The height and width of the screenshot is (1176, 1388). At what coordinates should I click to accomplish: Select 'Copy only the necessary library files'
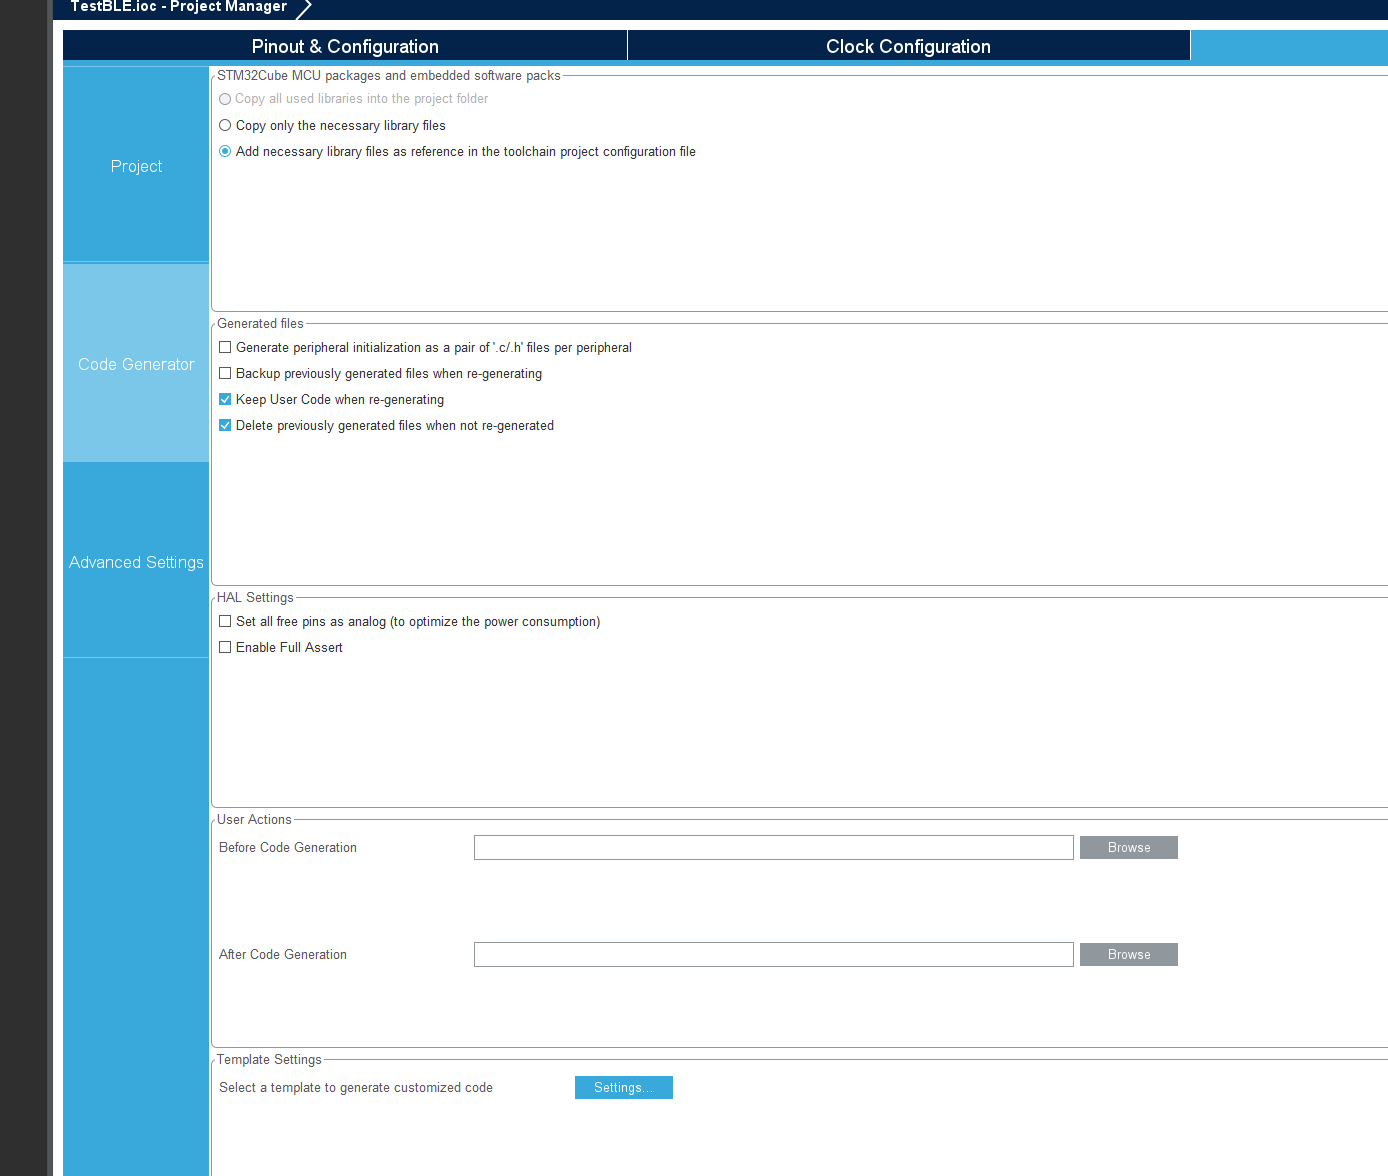(x=224, y=125)
